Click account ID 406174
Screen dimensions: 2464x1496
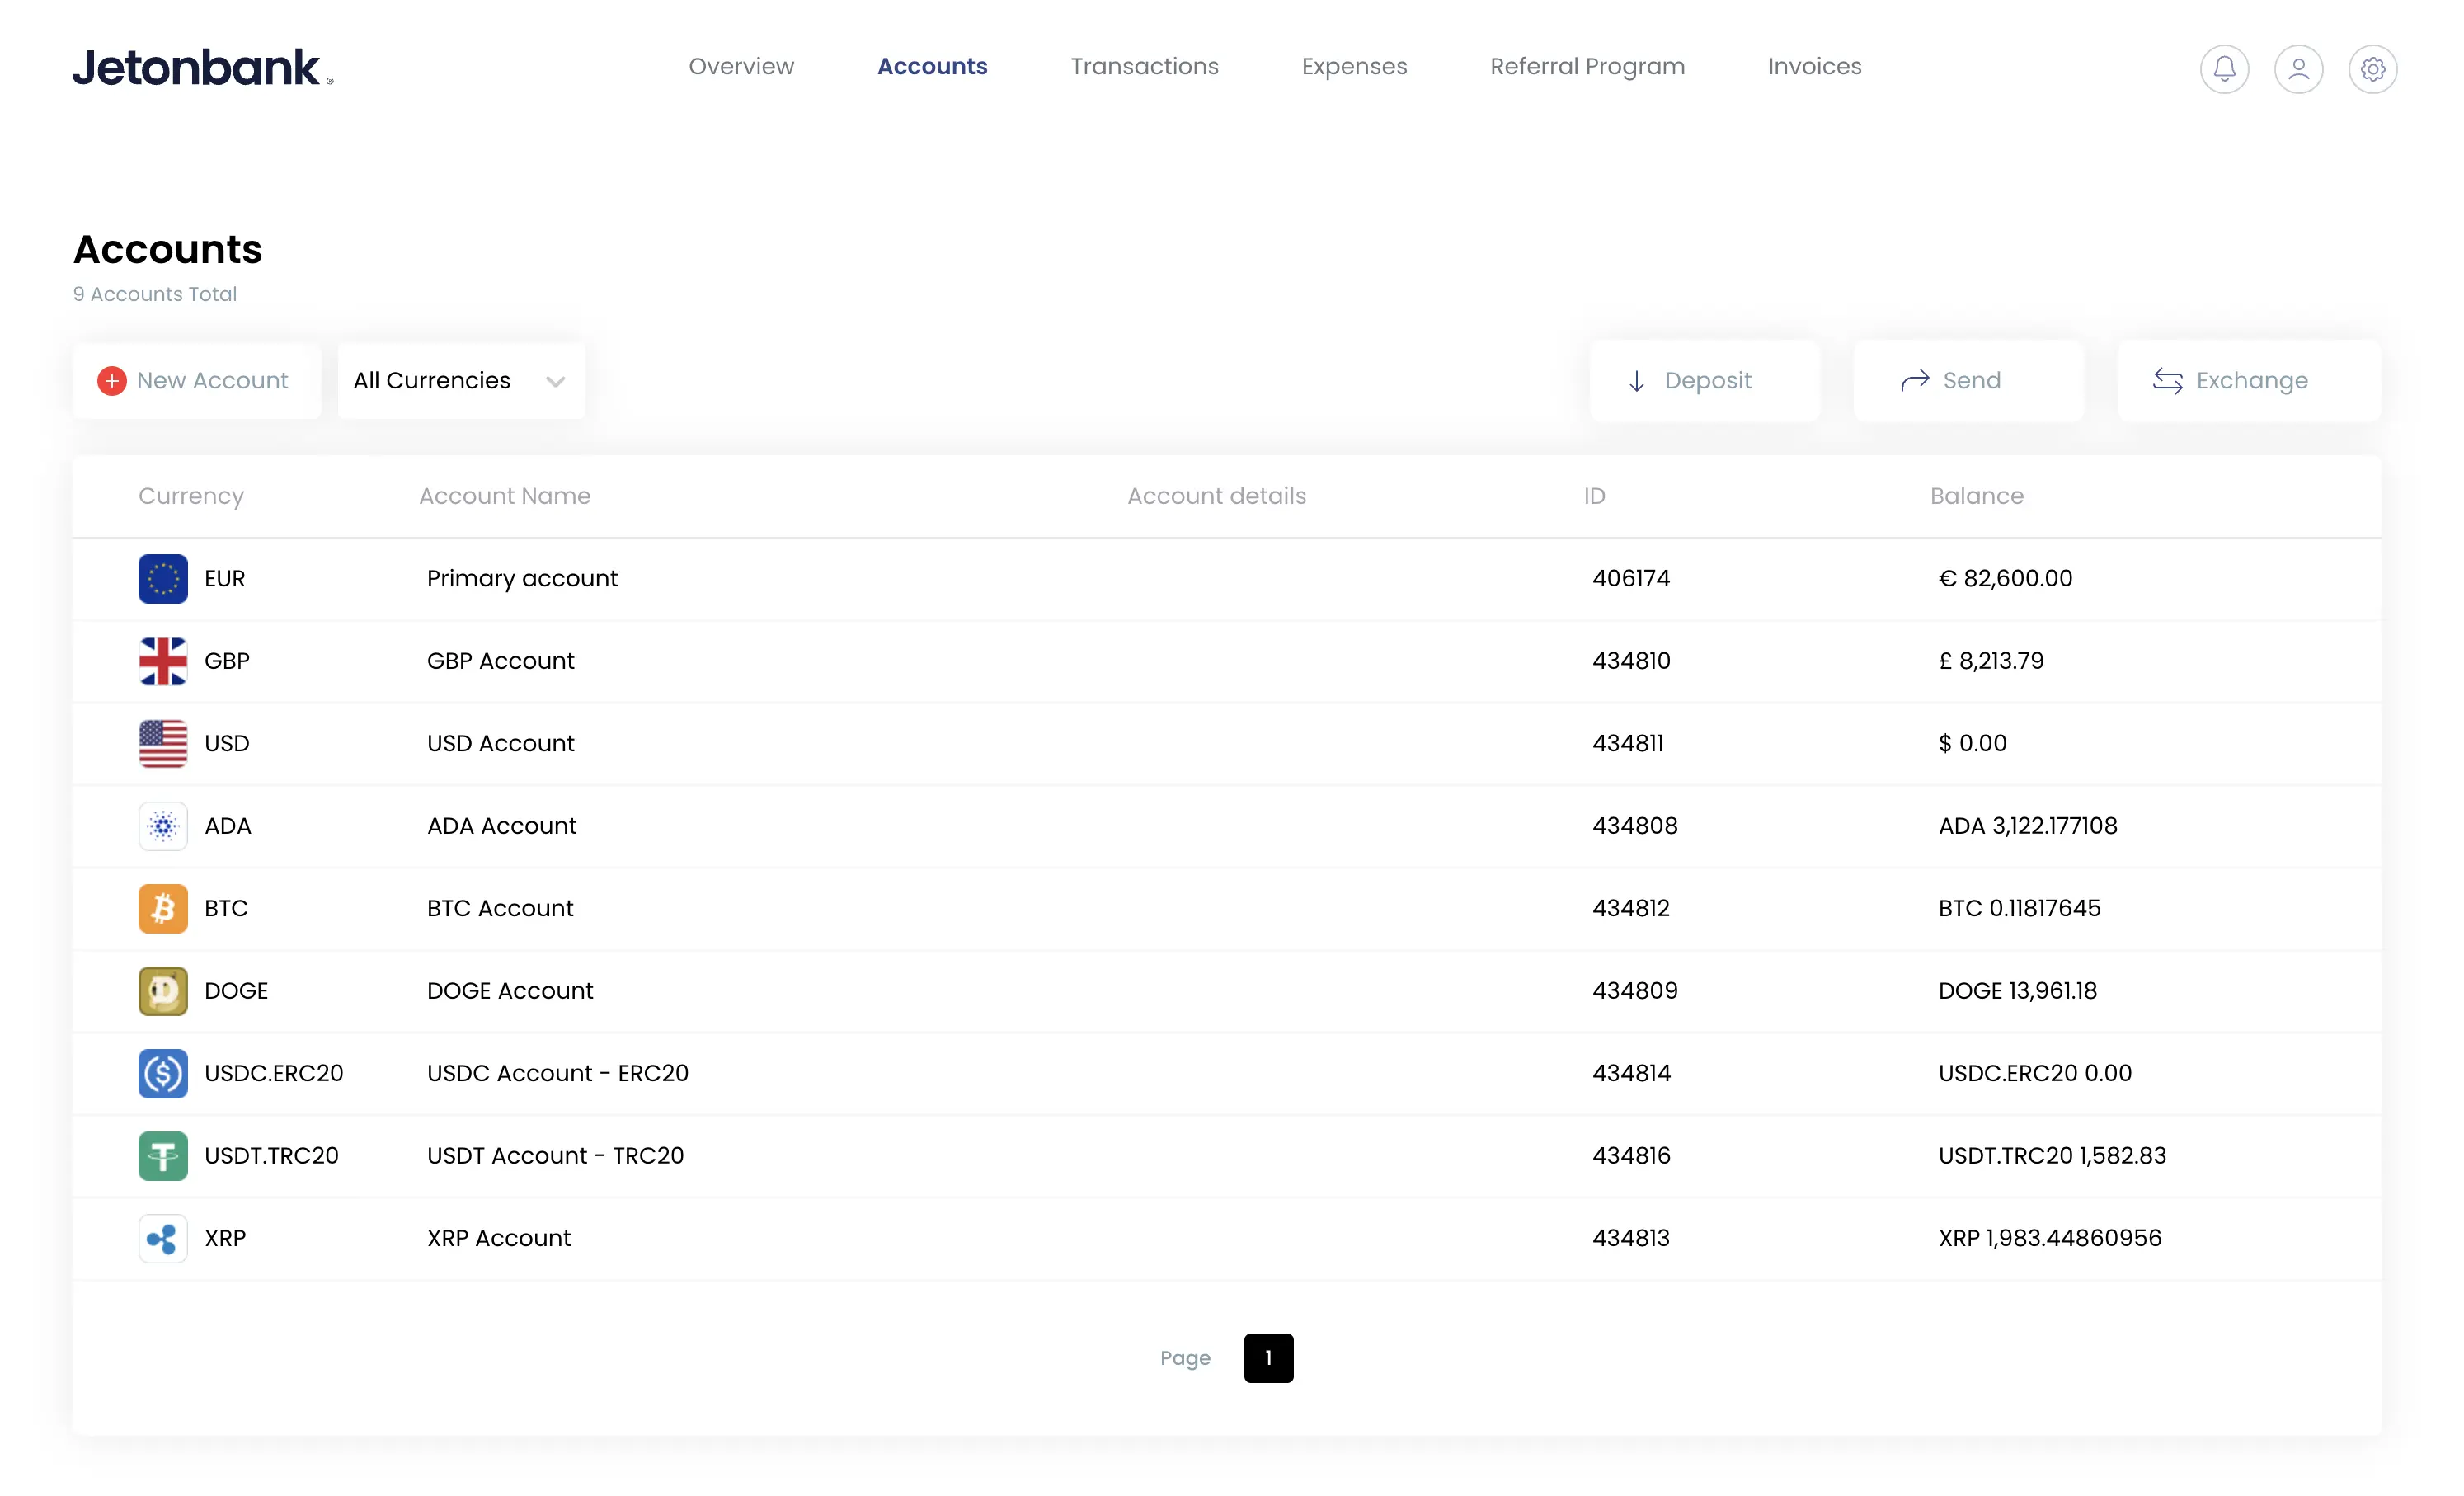pyautogui.click(x=1631, y=579)
